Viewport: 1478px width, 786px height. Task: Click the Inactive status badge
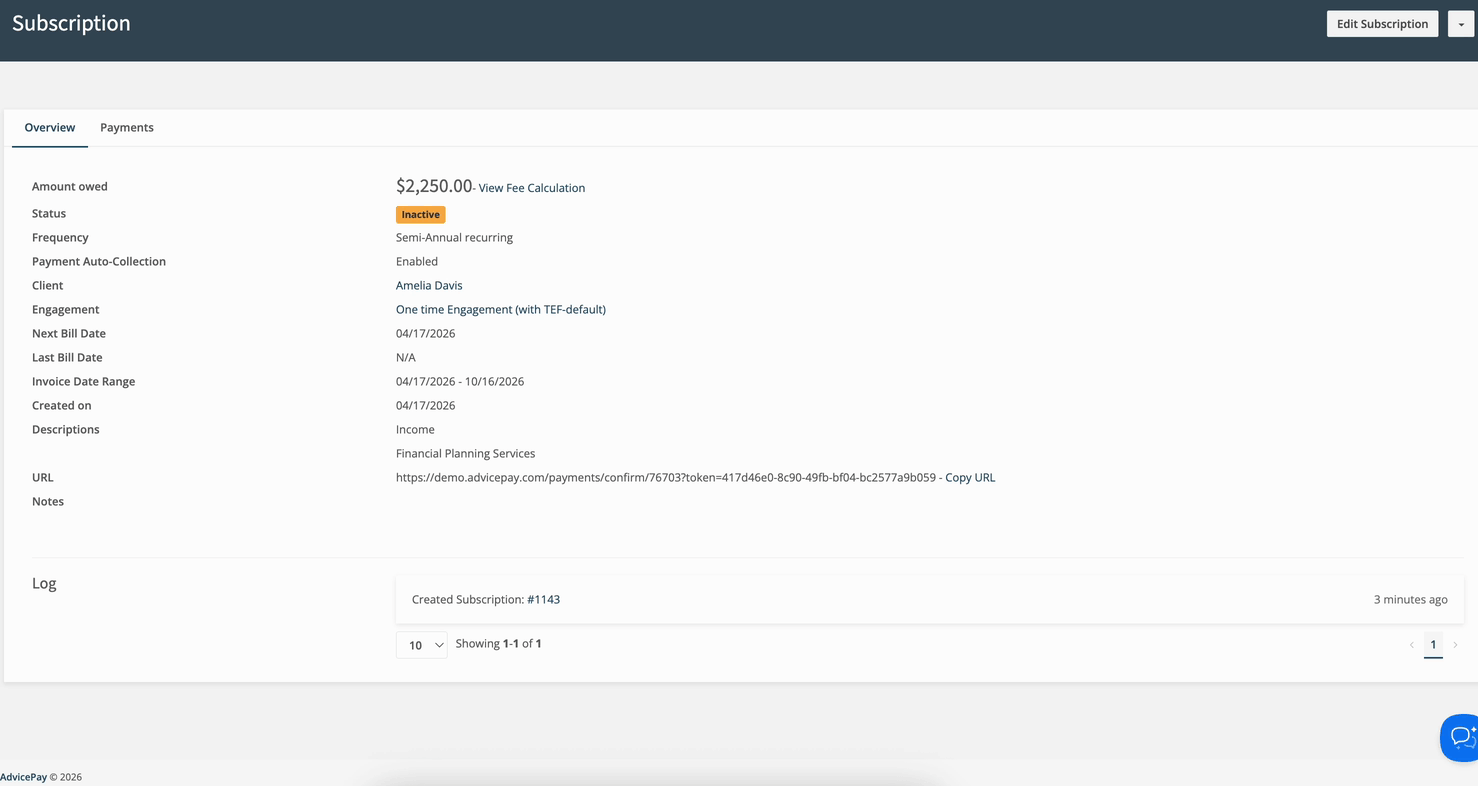[420, 214]
